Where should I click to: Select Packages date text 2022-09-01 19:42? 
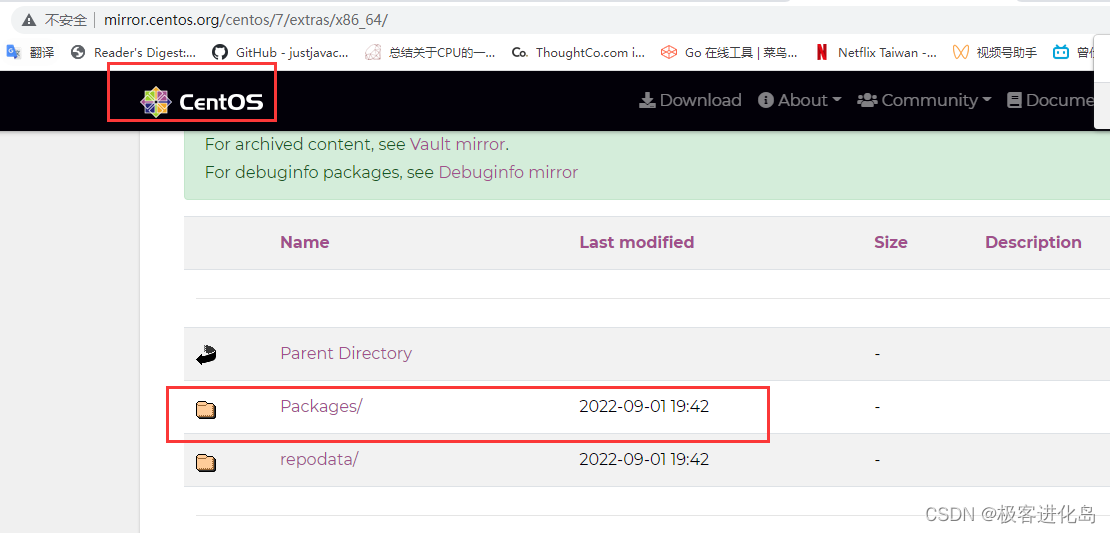[x=644, y=406]
